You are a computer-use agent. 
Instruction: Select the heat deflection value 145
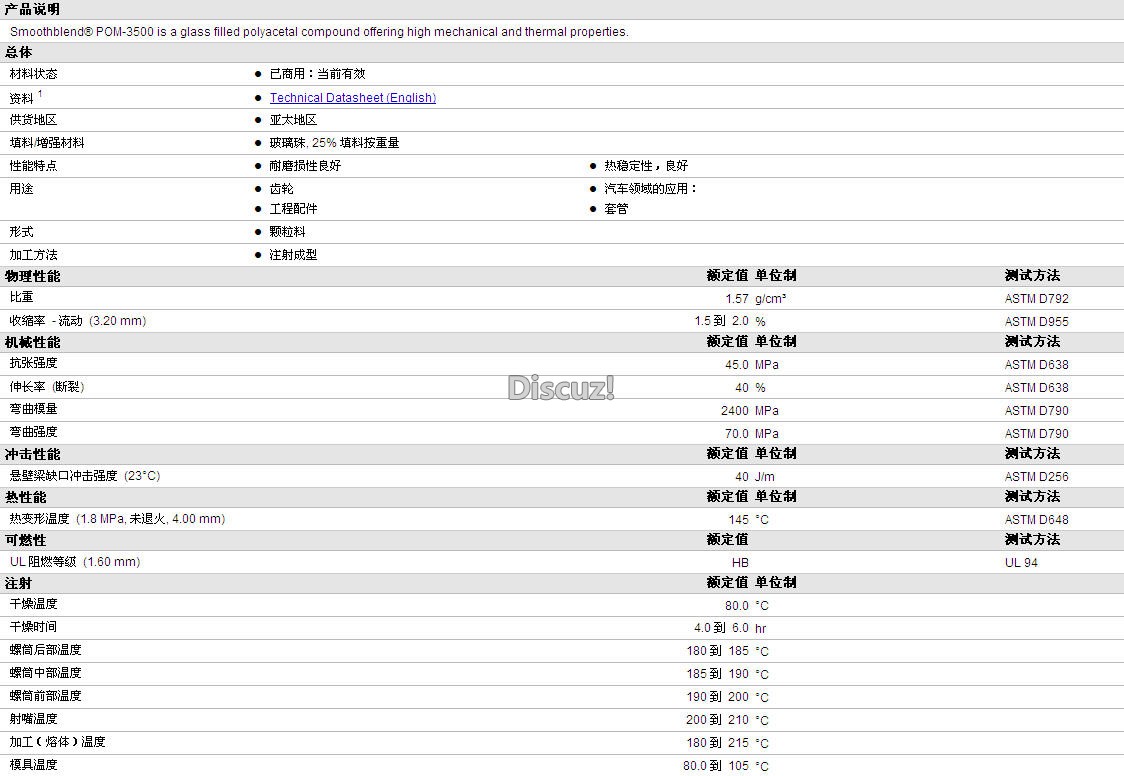[738, 519]
